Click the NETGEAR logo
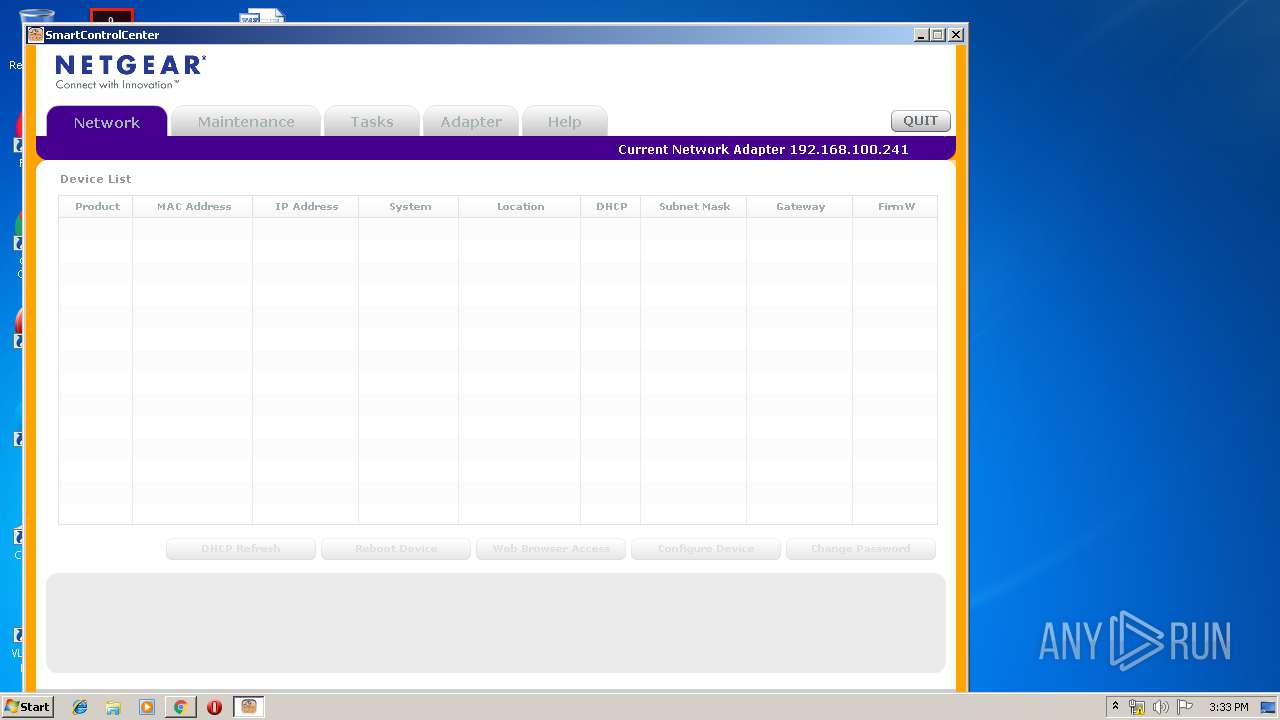Screen dimensions: 1280x720 [x=130, y=71]
